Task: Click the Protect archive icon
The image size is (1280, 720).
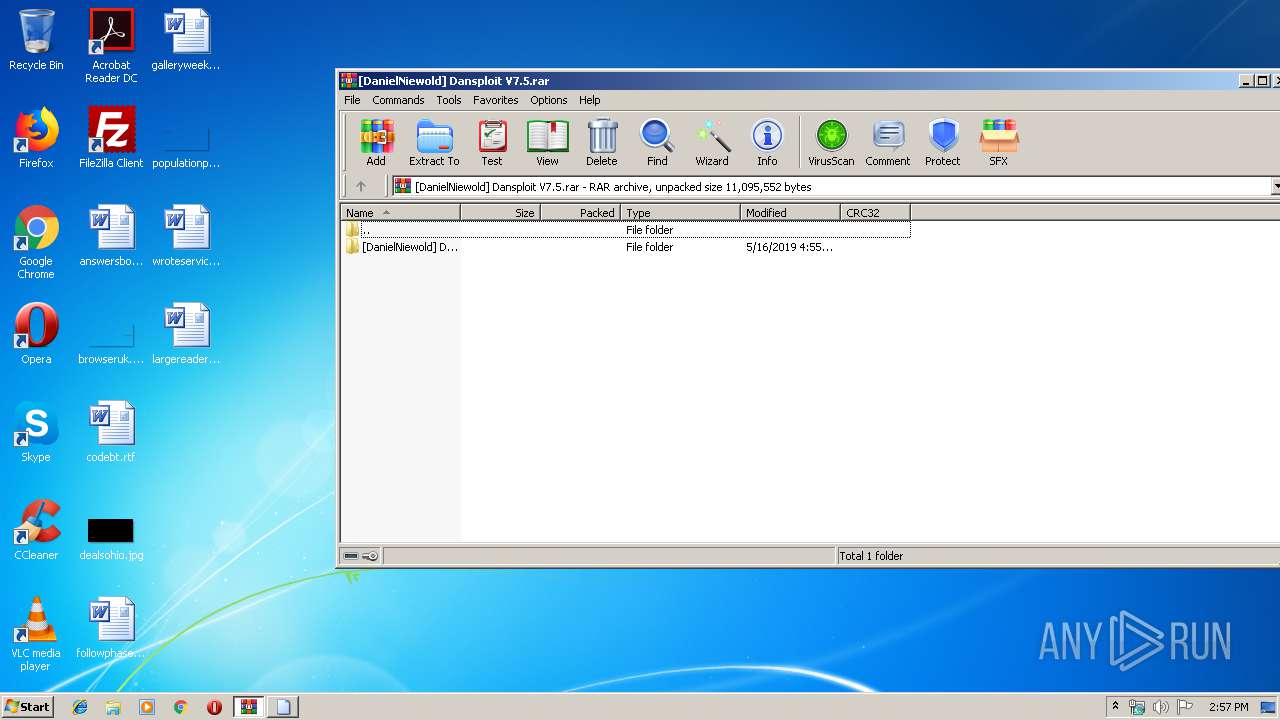Action: point(943,143)
